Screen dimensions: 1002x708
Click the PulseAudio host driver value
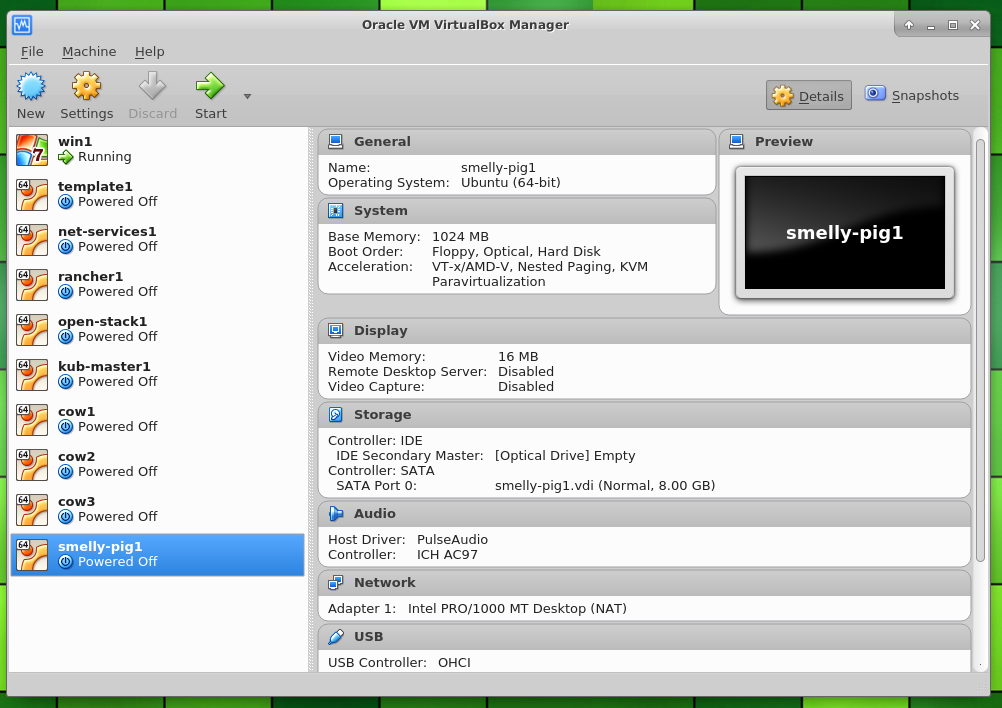[452, 540]
